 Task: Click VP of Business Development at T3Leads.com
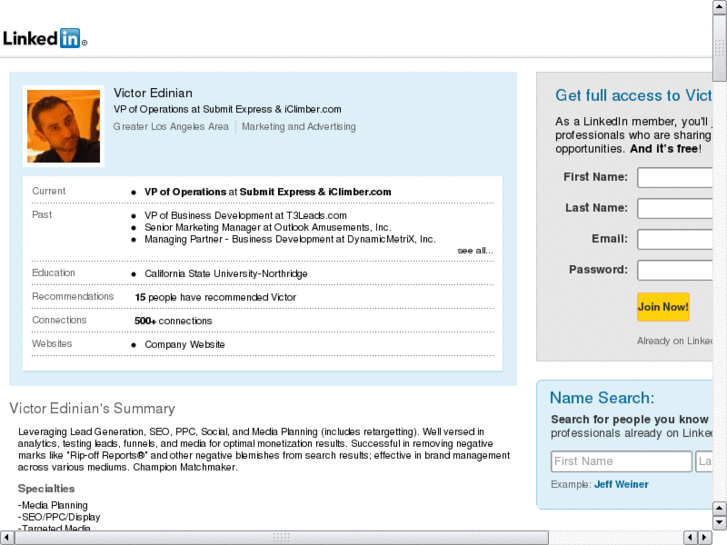click(245, 215)
